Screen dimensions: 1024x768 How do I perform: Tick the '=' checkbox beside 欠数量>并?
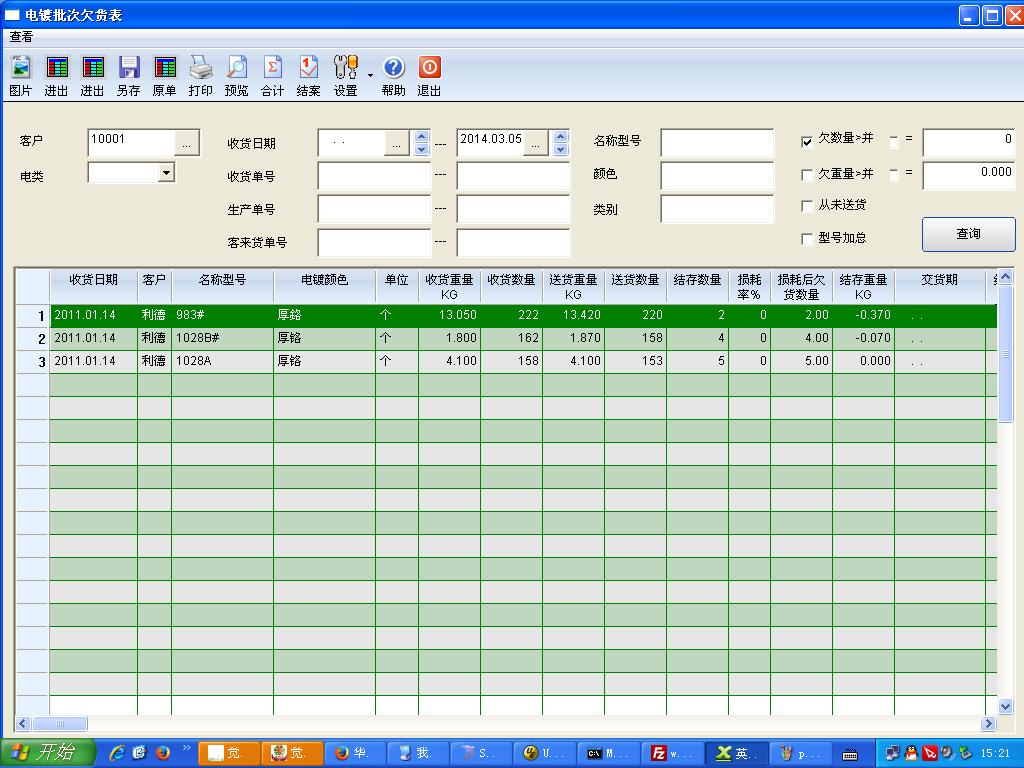coord(894,140)
